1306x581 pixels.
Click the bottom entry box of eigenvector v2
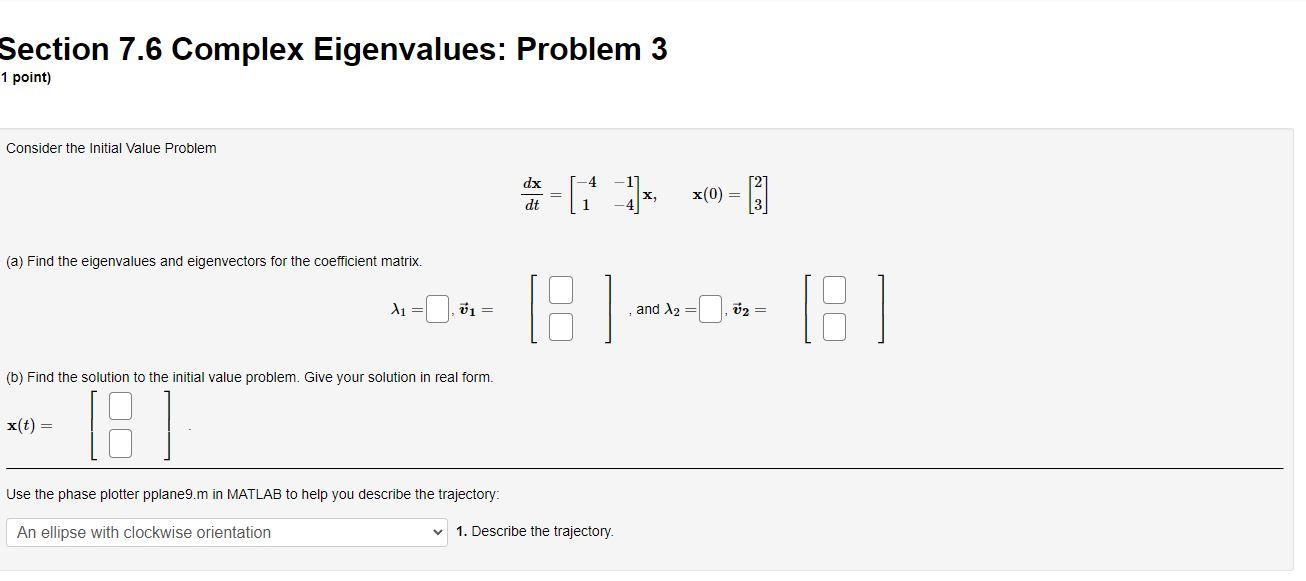[x=834, y=326]
